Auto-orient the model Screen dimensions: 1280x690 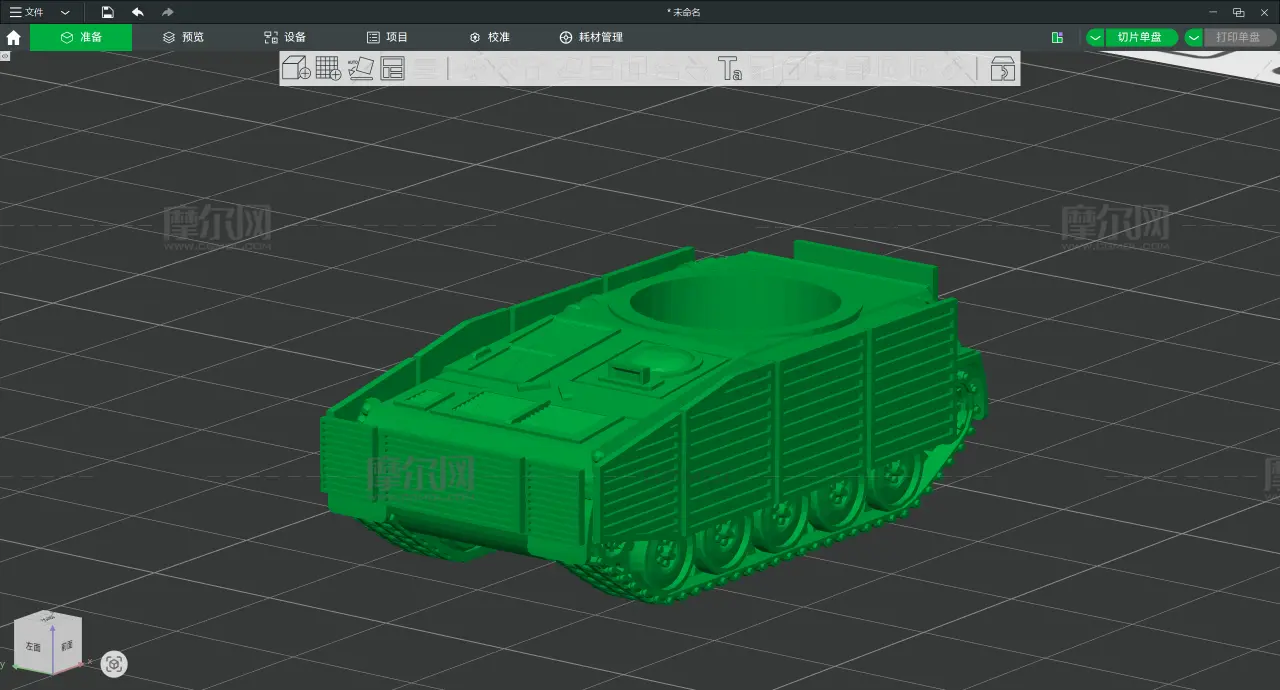360,68
